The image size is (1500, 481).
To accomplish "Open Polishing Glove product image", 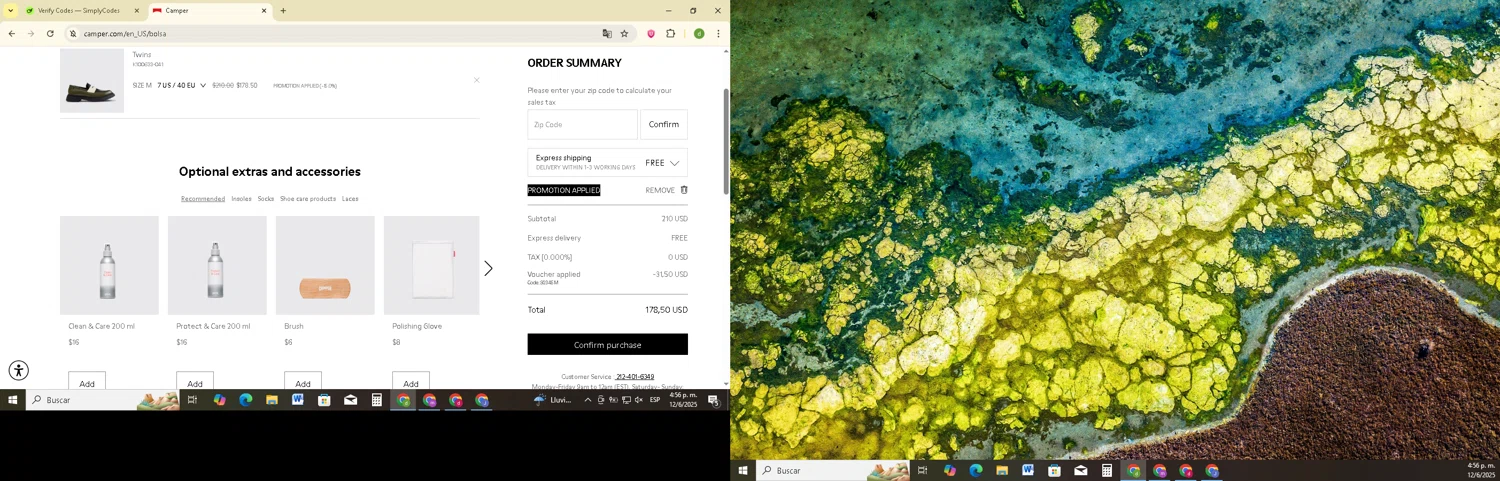I will (x=432, y=265).
